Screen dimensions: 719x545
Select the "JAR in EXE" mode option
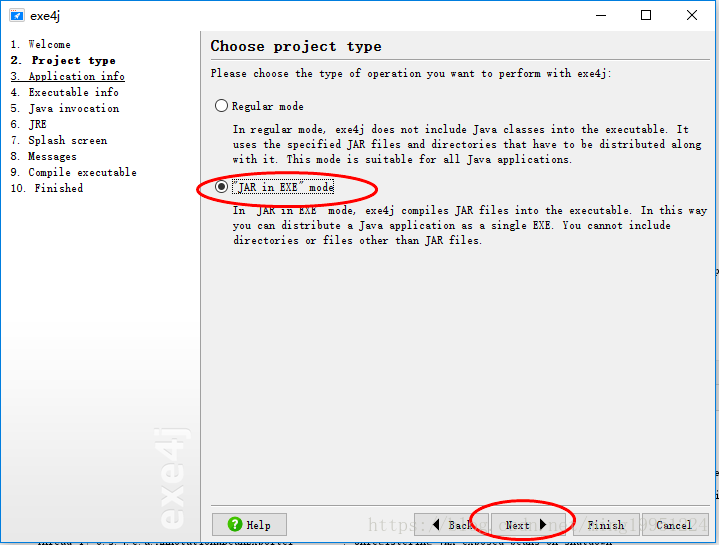click(x=221, y=187)
